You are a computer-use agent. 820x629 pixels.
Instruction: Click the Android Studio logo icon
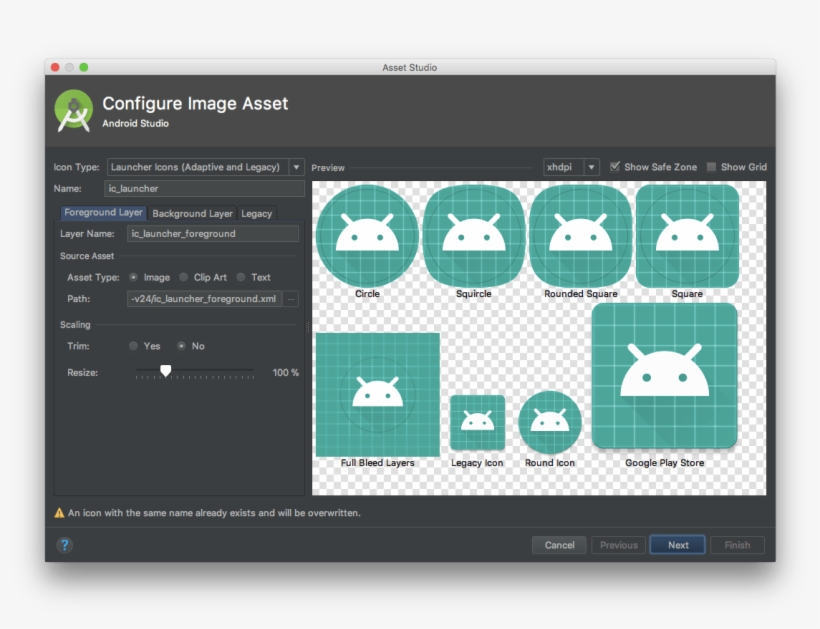pyautogui.click(x=74, y=111)
